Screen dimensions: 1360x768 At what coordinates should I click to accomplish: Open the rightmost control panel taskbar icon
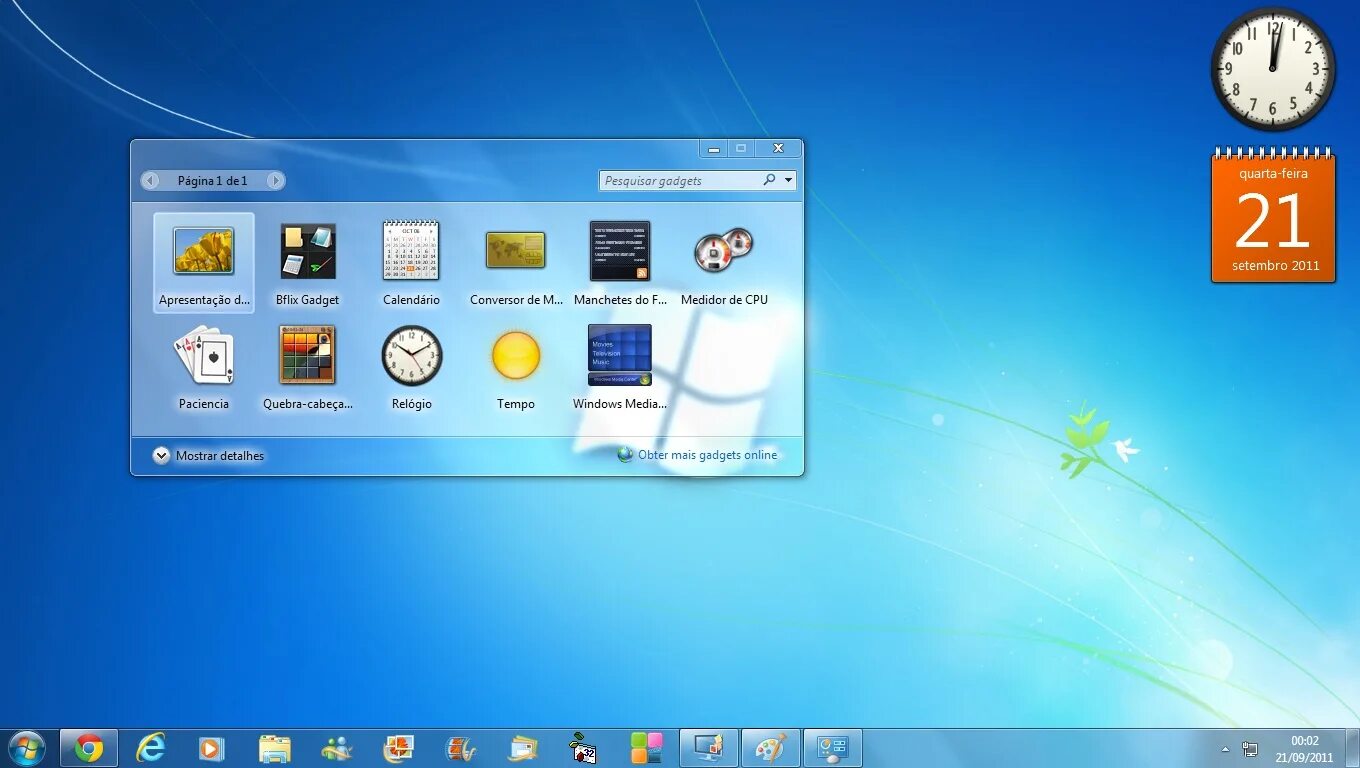[832, 748]
